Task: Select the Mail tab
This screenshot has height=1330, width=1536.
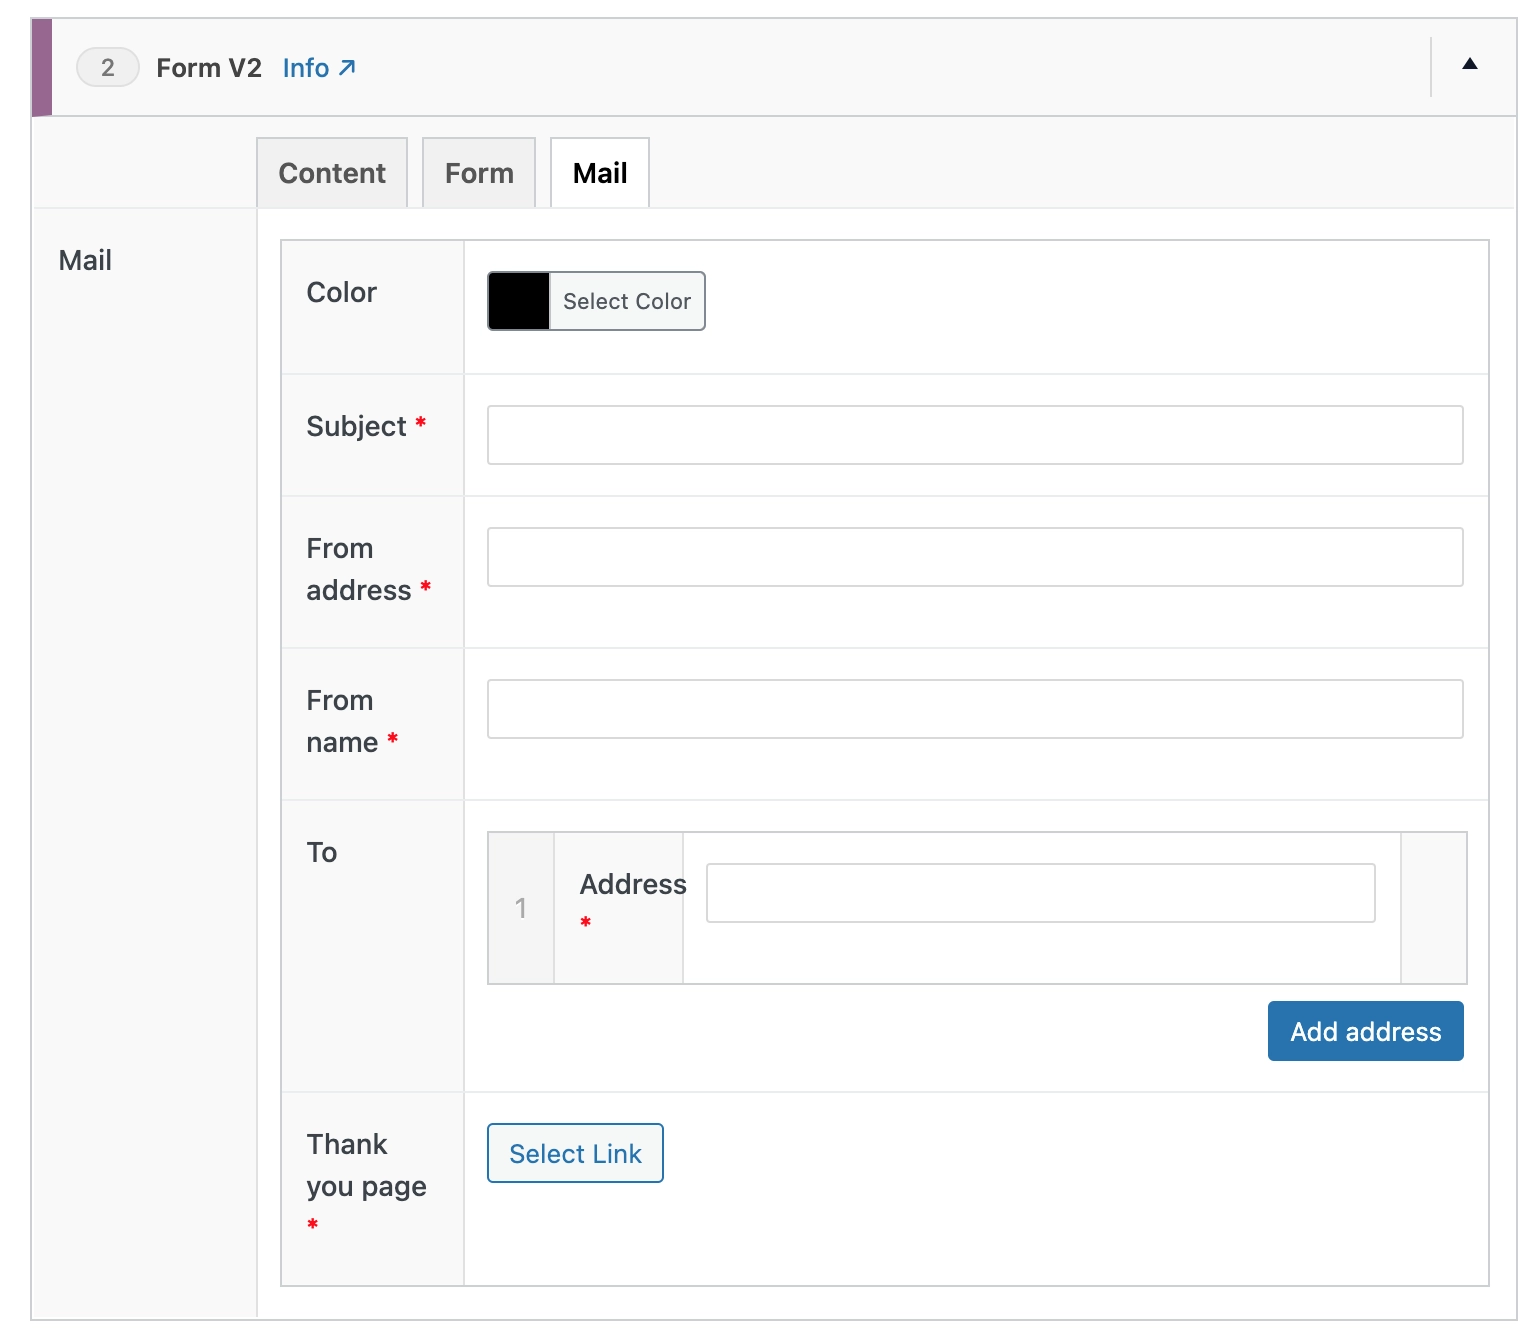Action: [x=600, y=173]
